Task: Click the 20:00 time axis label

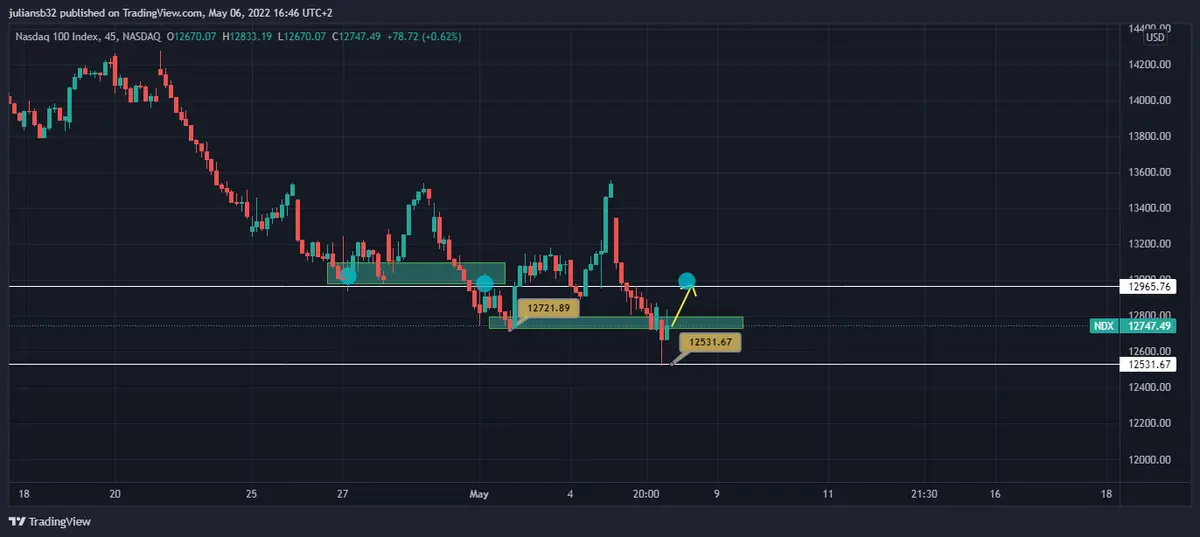Action: click(646, 494)
